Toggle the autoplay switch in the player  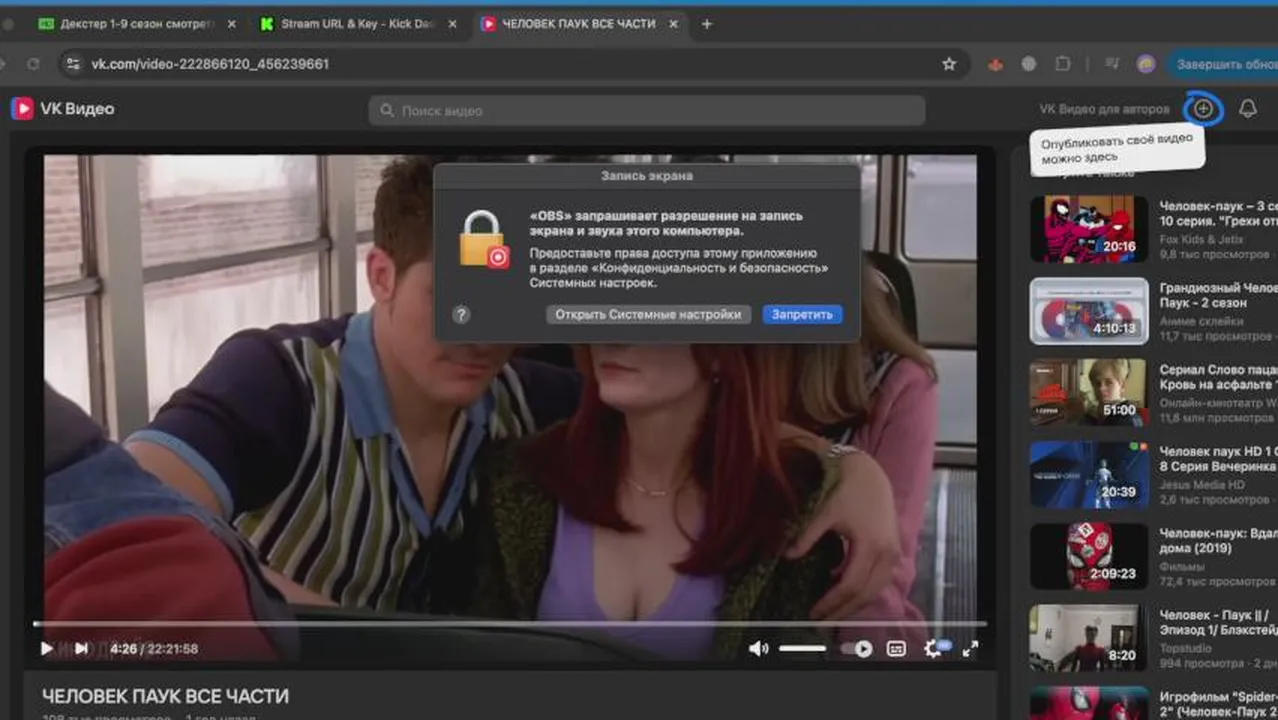(857, 648)
